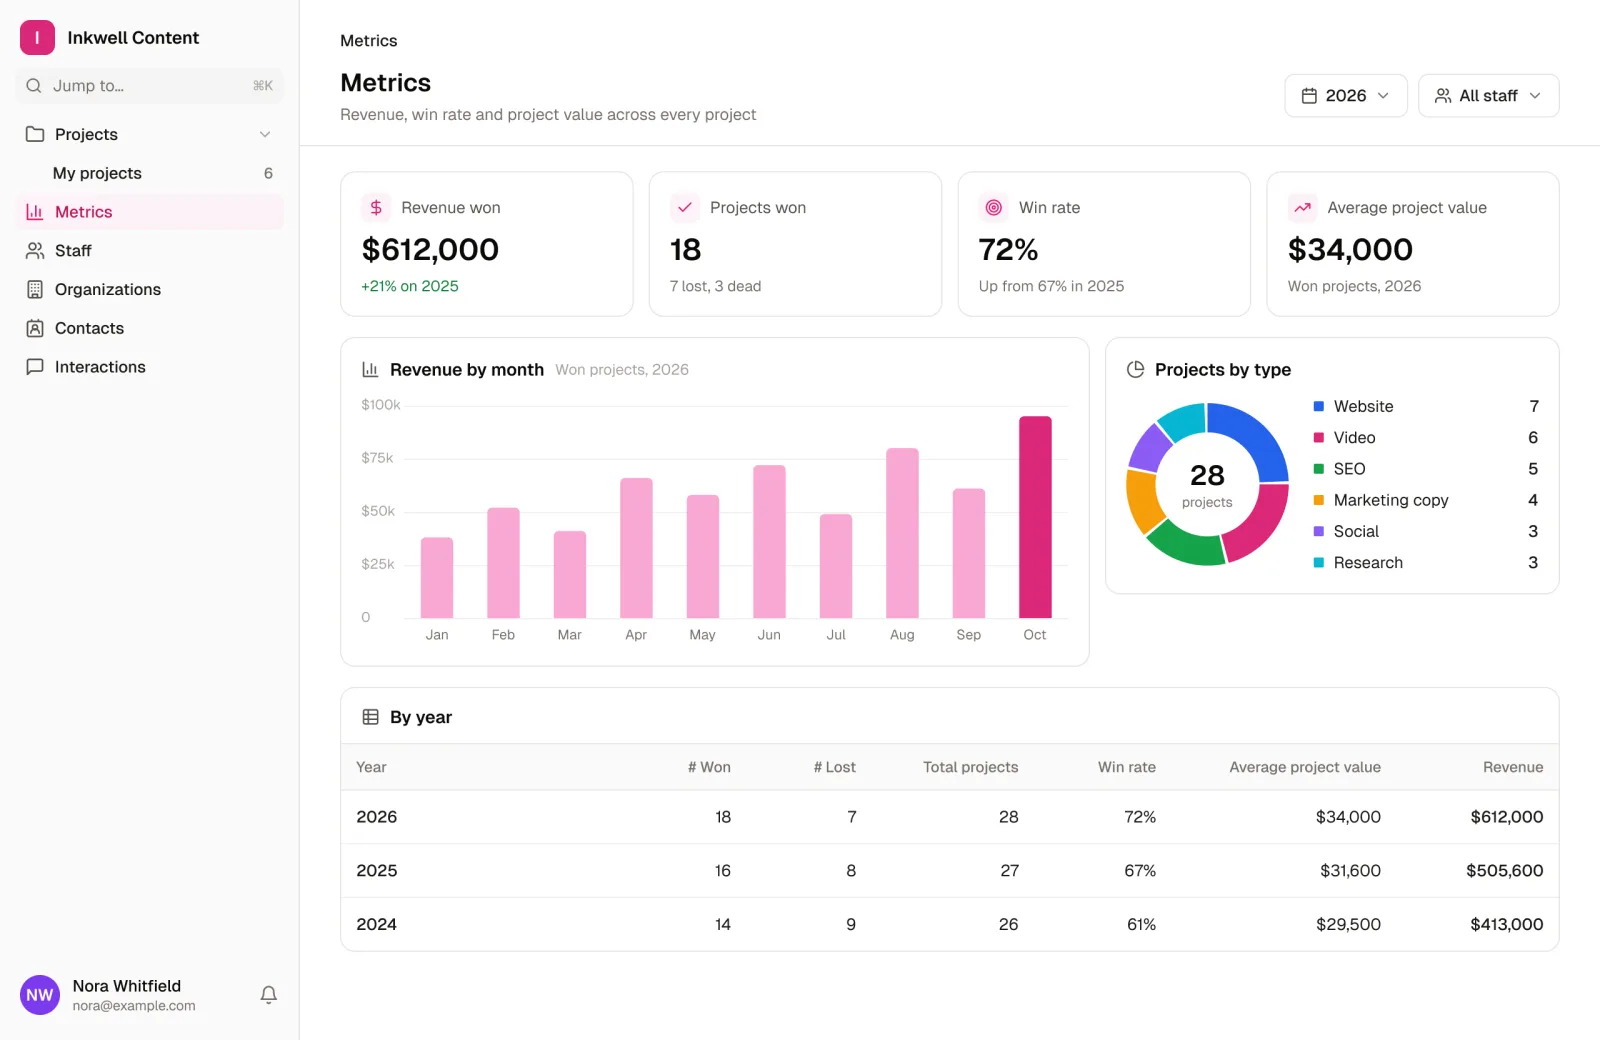The height and width of the screenshot is (1040, 1600).
Task: Click the 2024 row year cell
Action: [377, 925]
